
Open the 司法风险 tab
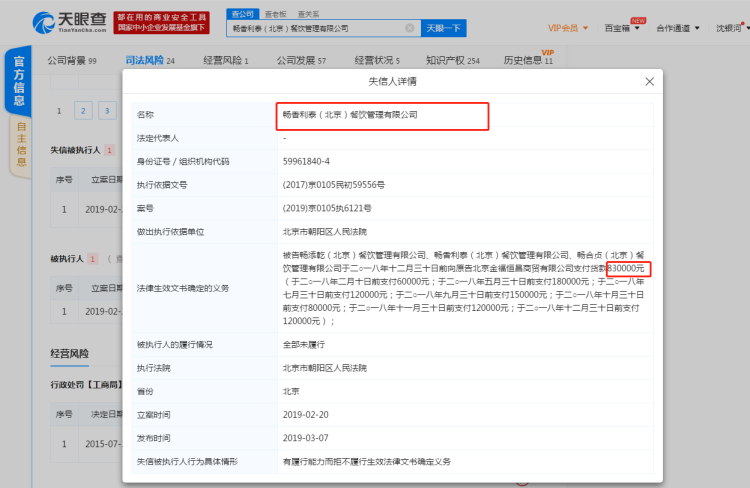click(150, 60)
